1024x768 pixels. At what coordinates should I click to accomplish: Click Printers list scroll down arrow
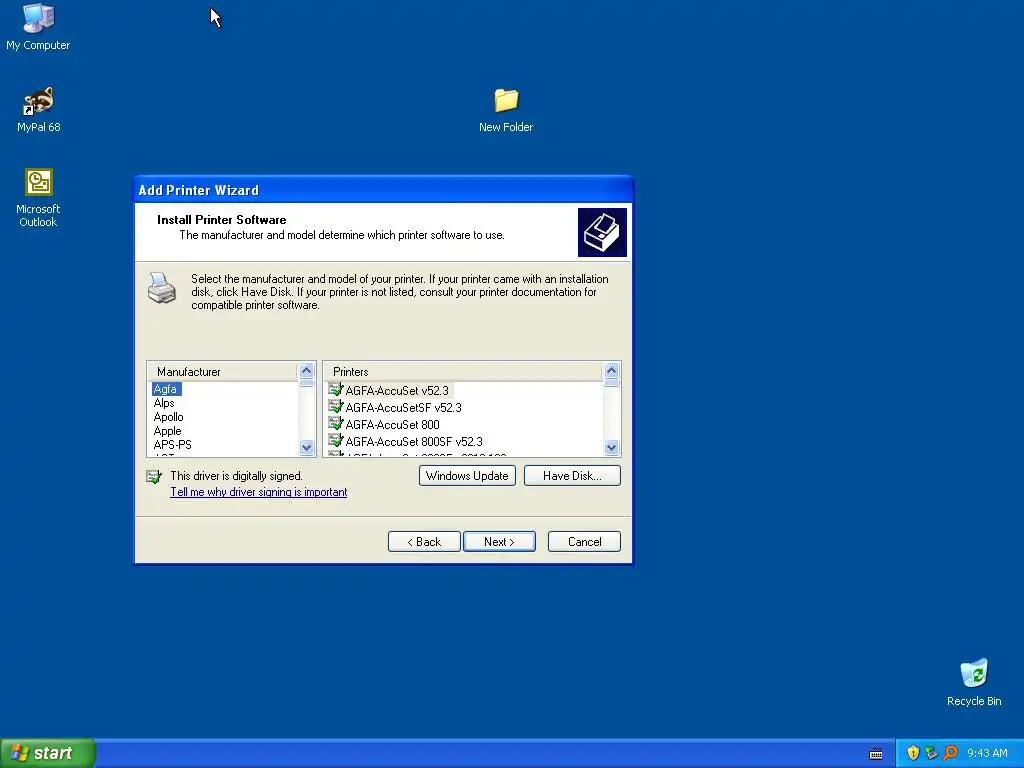coord(611,447)
